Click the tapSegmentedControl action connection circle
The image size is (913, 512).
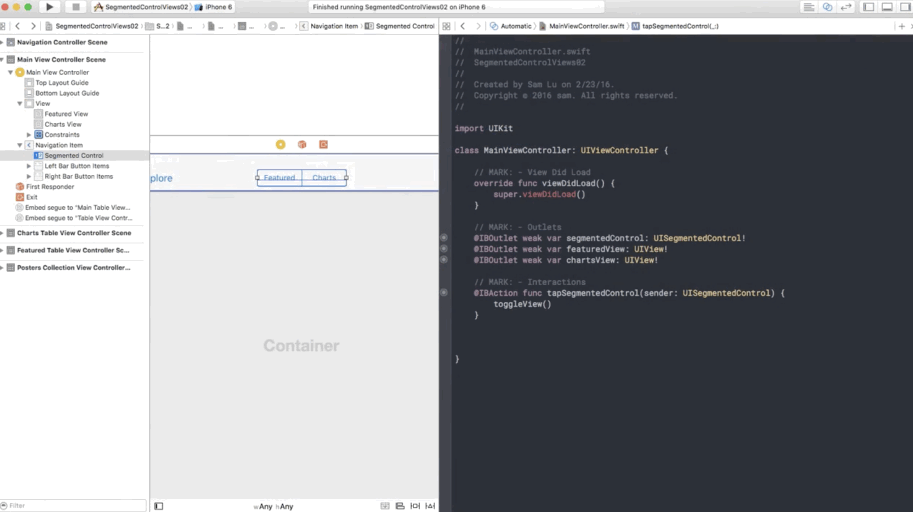(444, 293)
